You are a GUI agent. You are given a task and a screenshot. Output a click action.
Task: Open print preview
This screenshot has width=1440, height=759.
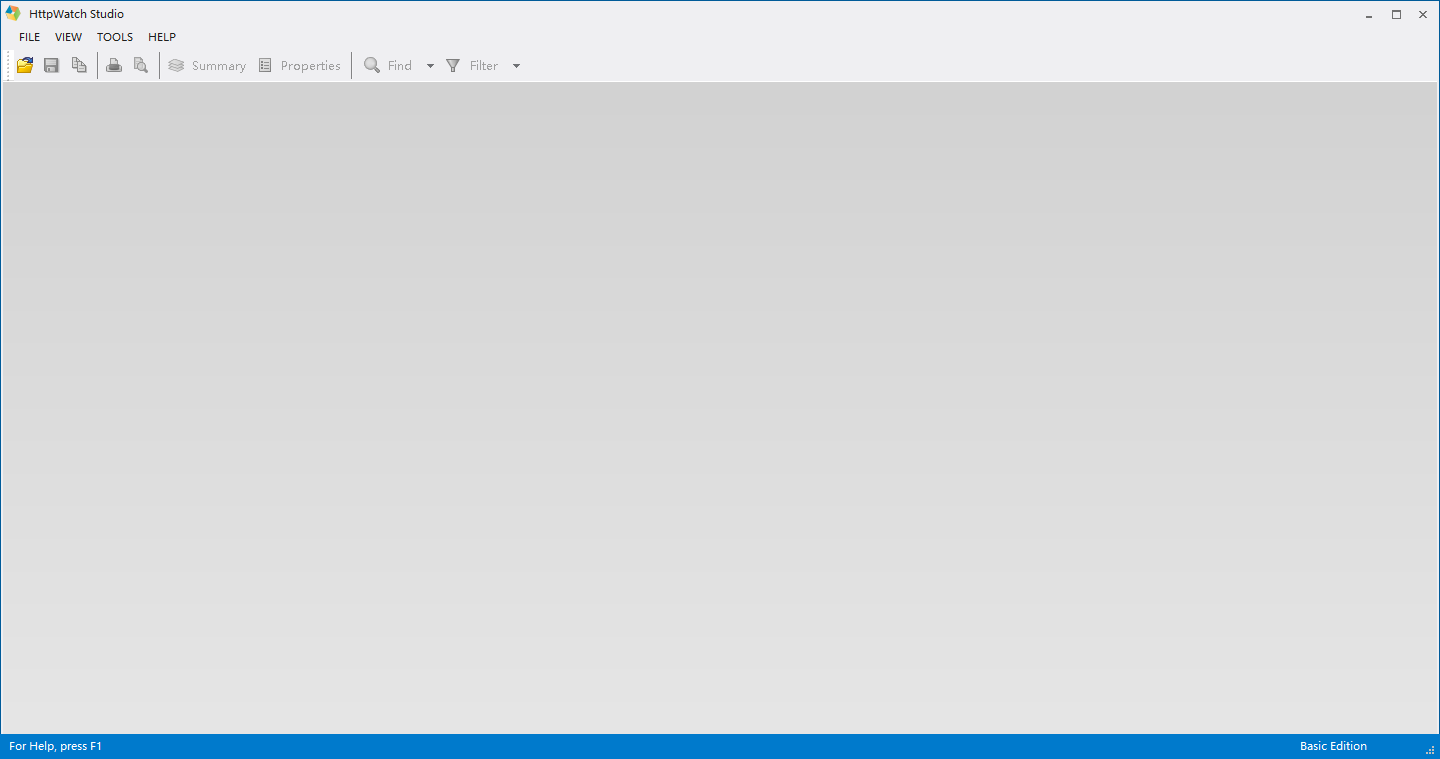[x=141, y=64]
